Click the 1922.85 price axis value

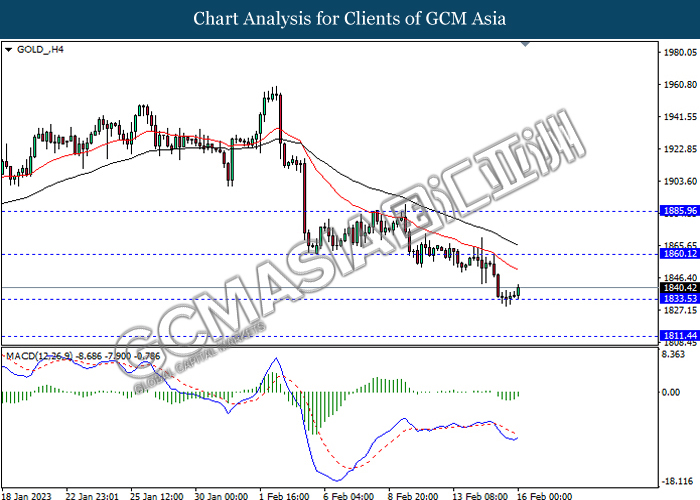coord(680,149)
